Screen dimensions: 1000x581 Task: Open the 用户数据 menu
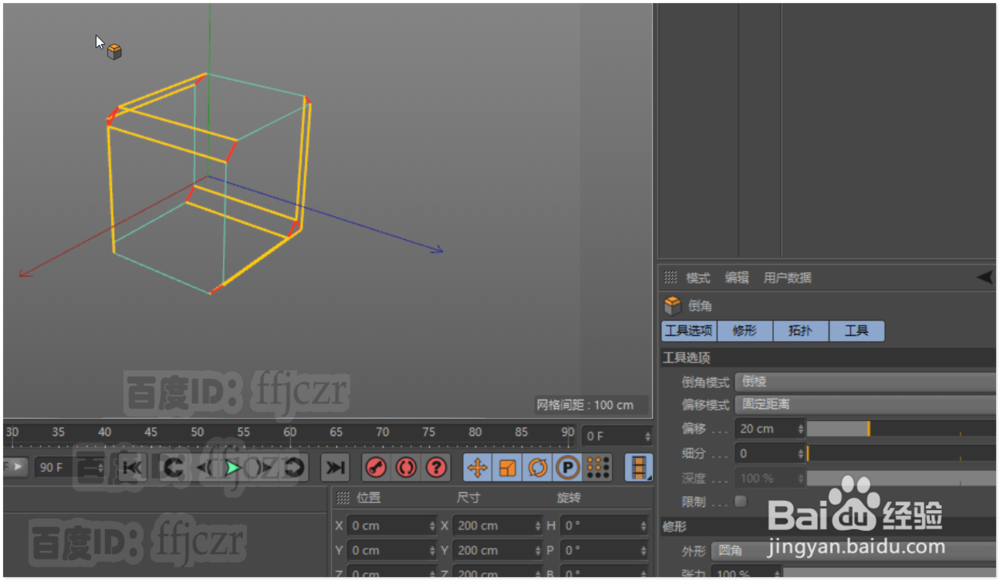point(787,278)
